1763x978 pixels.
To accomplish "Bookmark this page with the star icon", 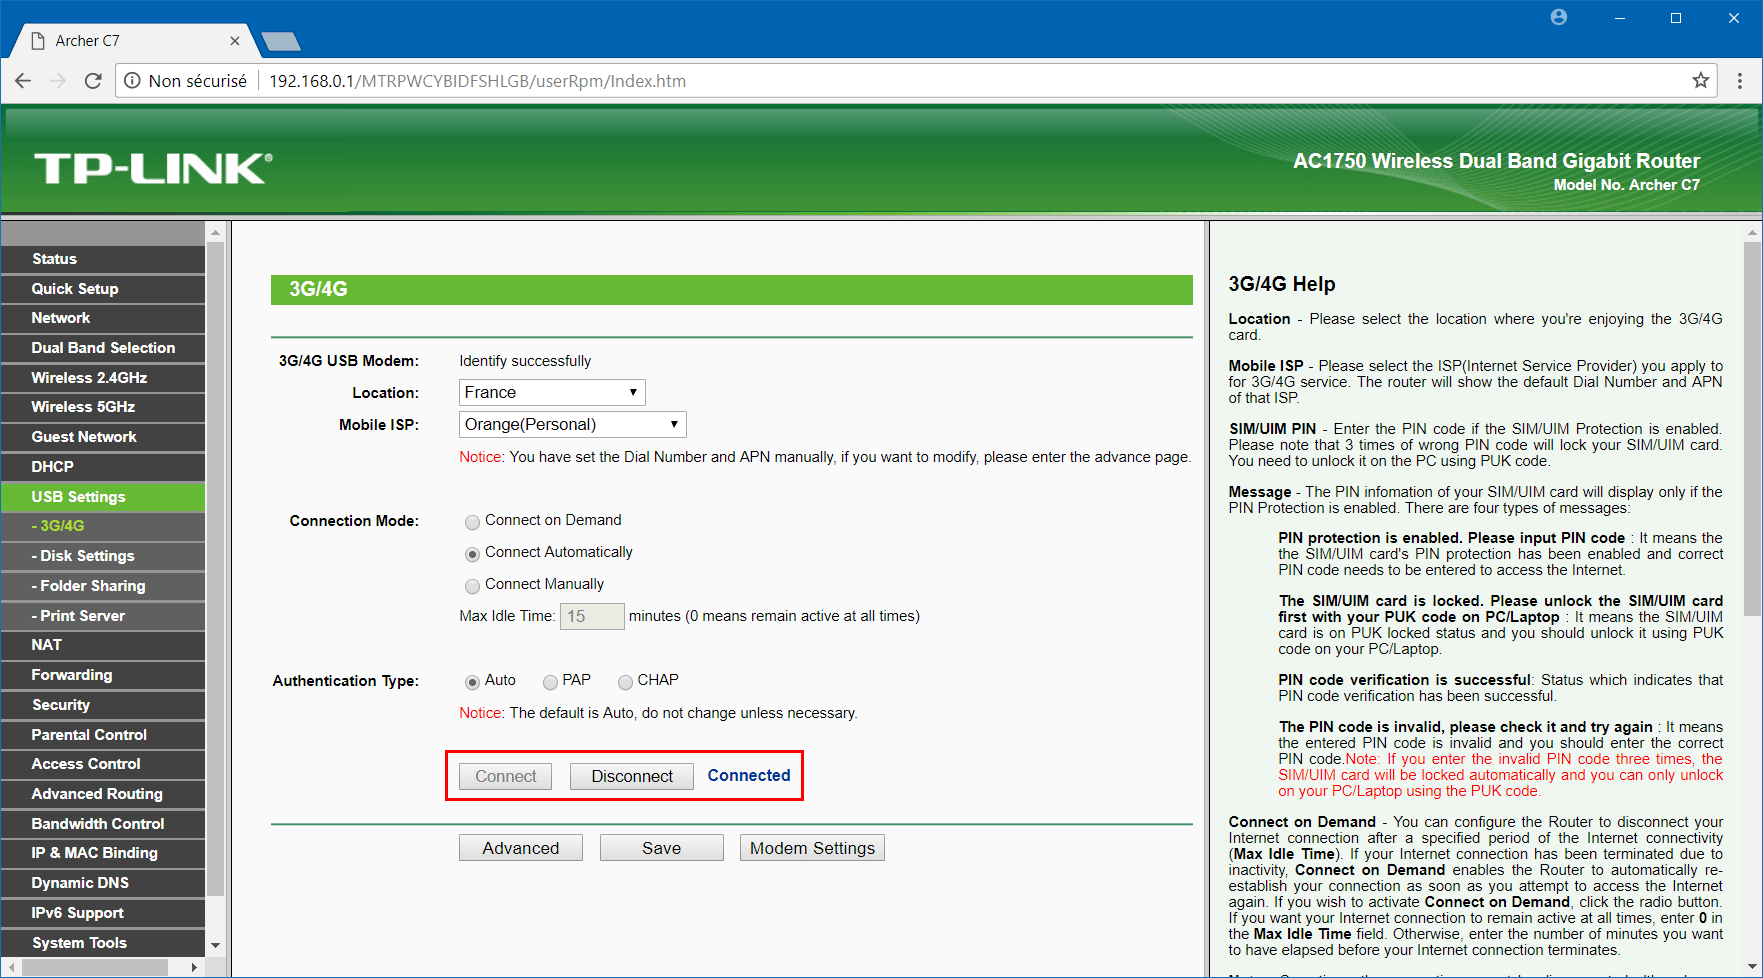I will (x=1700, y=81).
